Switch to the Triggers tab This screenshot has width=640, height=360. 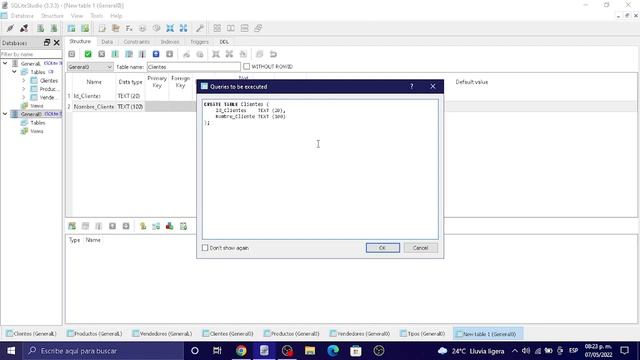[x=199, y=42]
